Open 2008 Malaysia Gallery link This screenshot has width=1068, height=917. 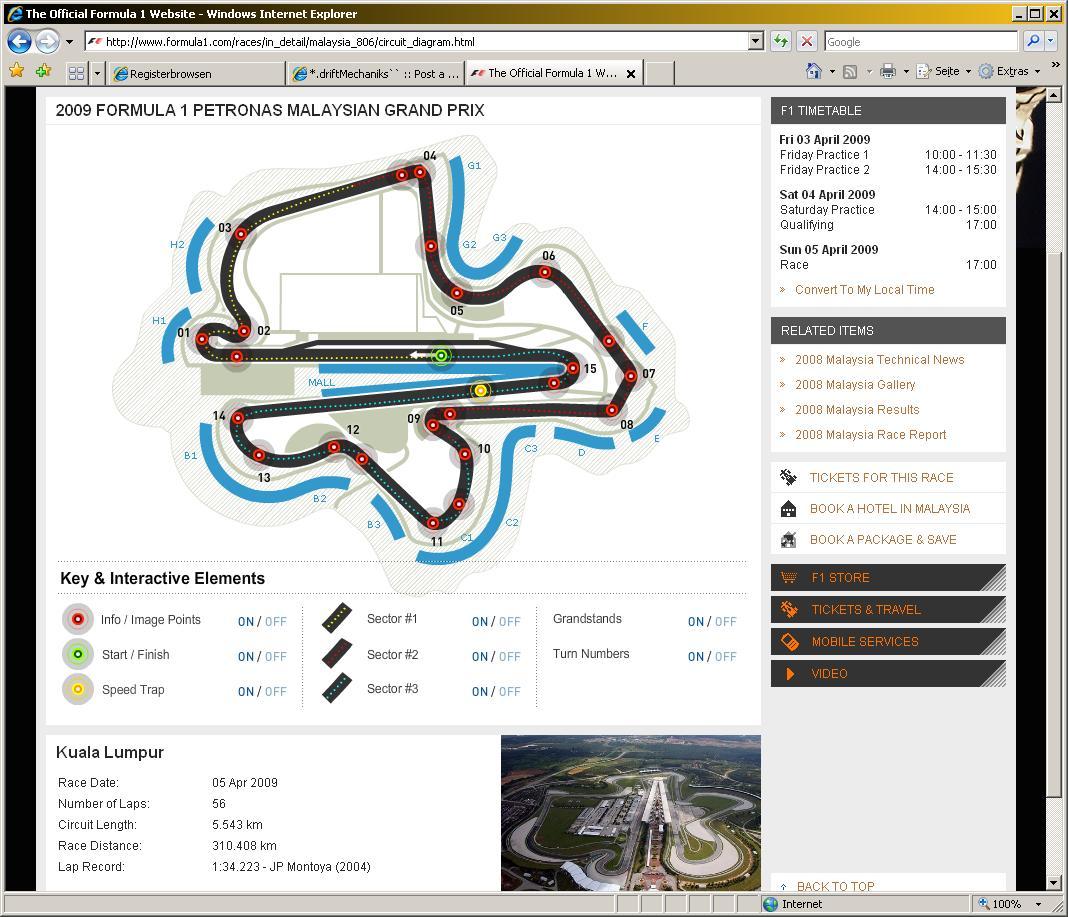pyautogui.click(x=855, y=385)
